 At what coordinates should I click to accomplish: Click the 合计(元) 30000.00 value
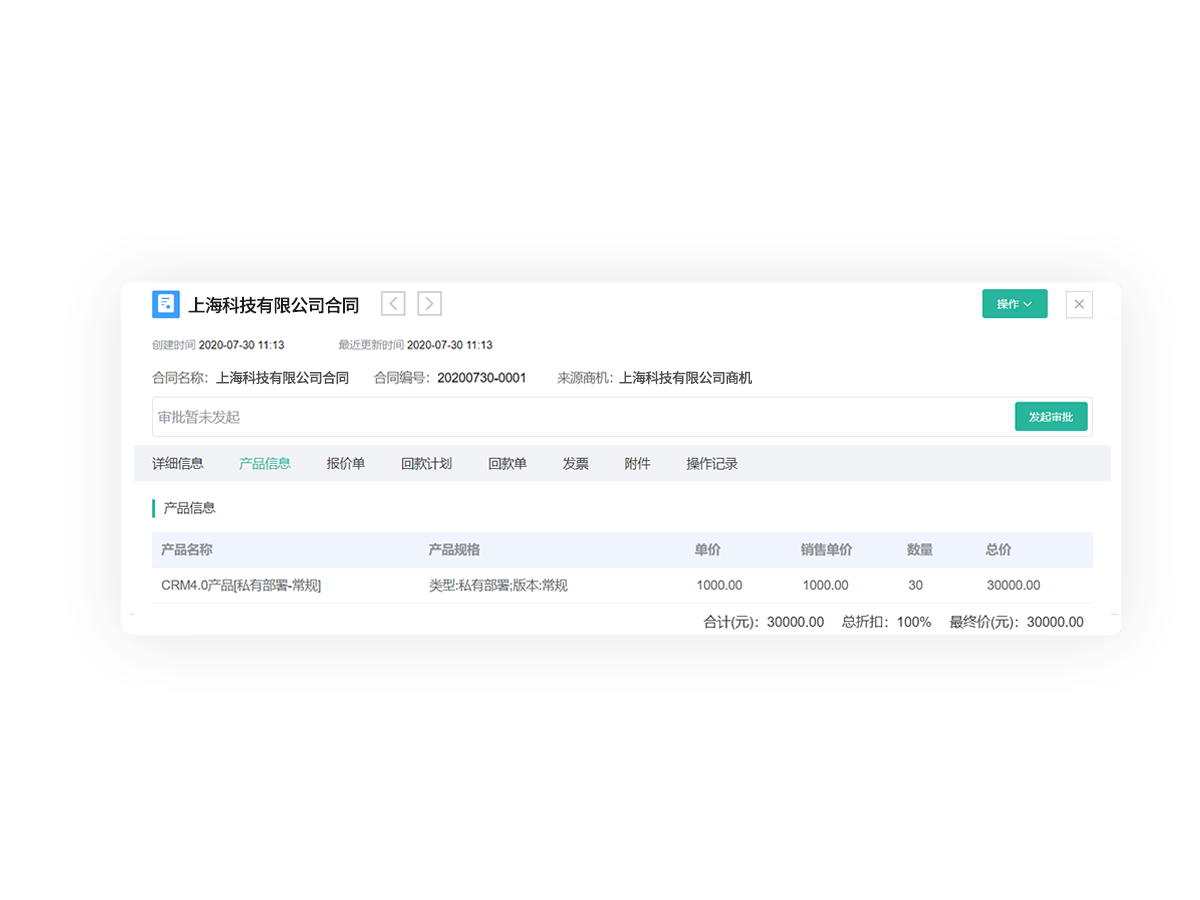click(796, 622)
